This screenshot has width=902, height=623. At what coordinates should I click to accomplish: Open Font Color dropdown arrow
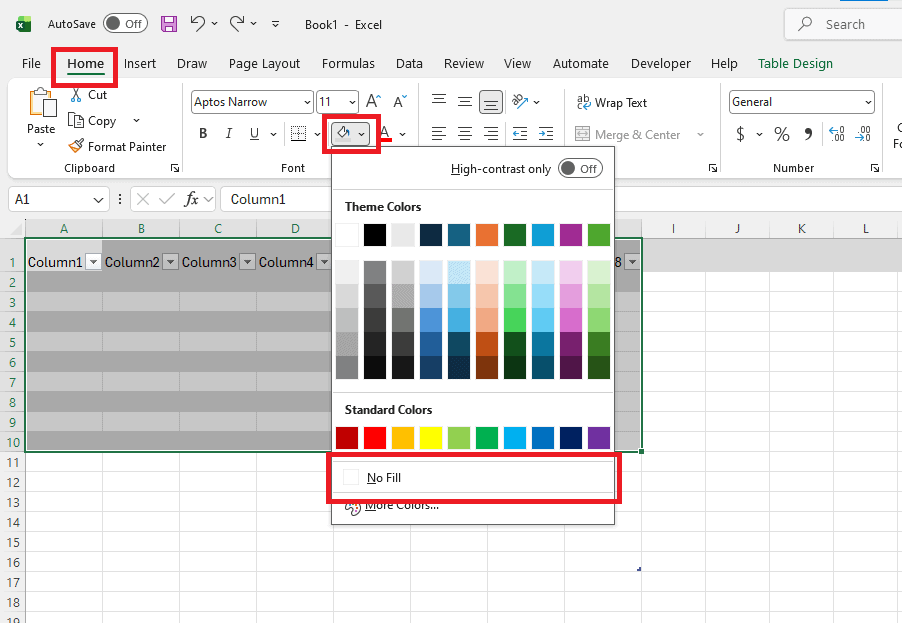[402, 134]
